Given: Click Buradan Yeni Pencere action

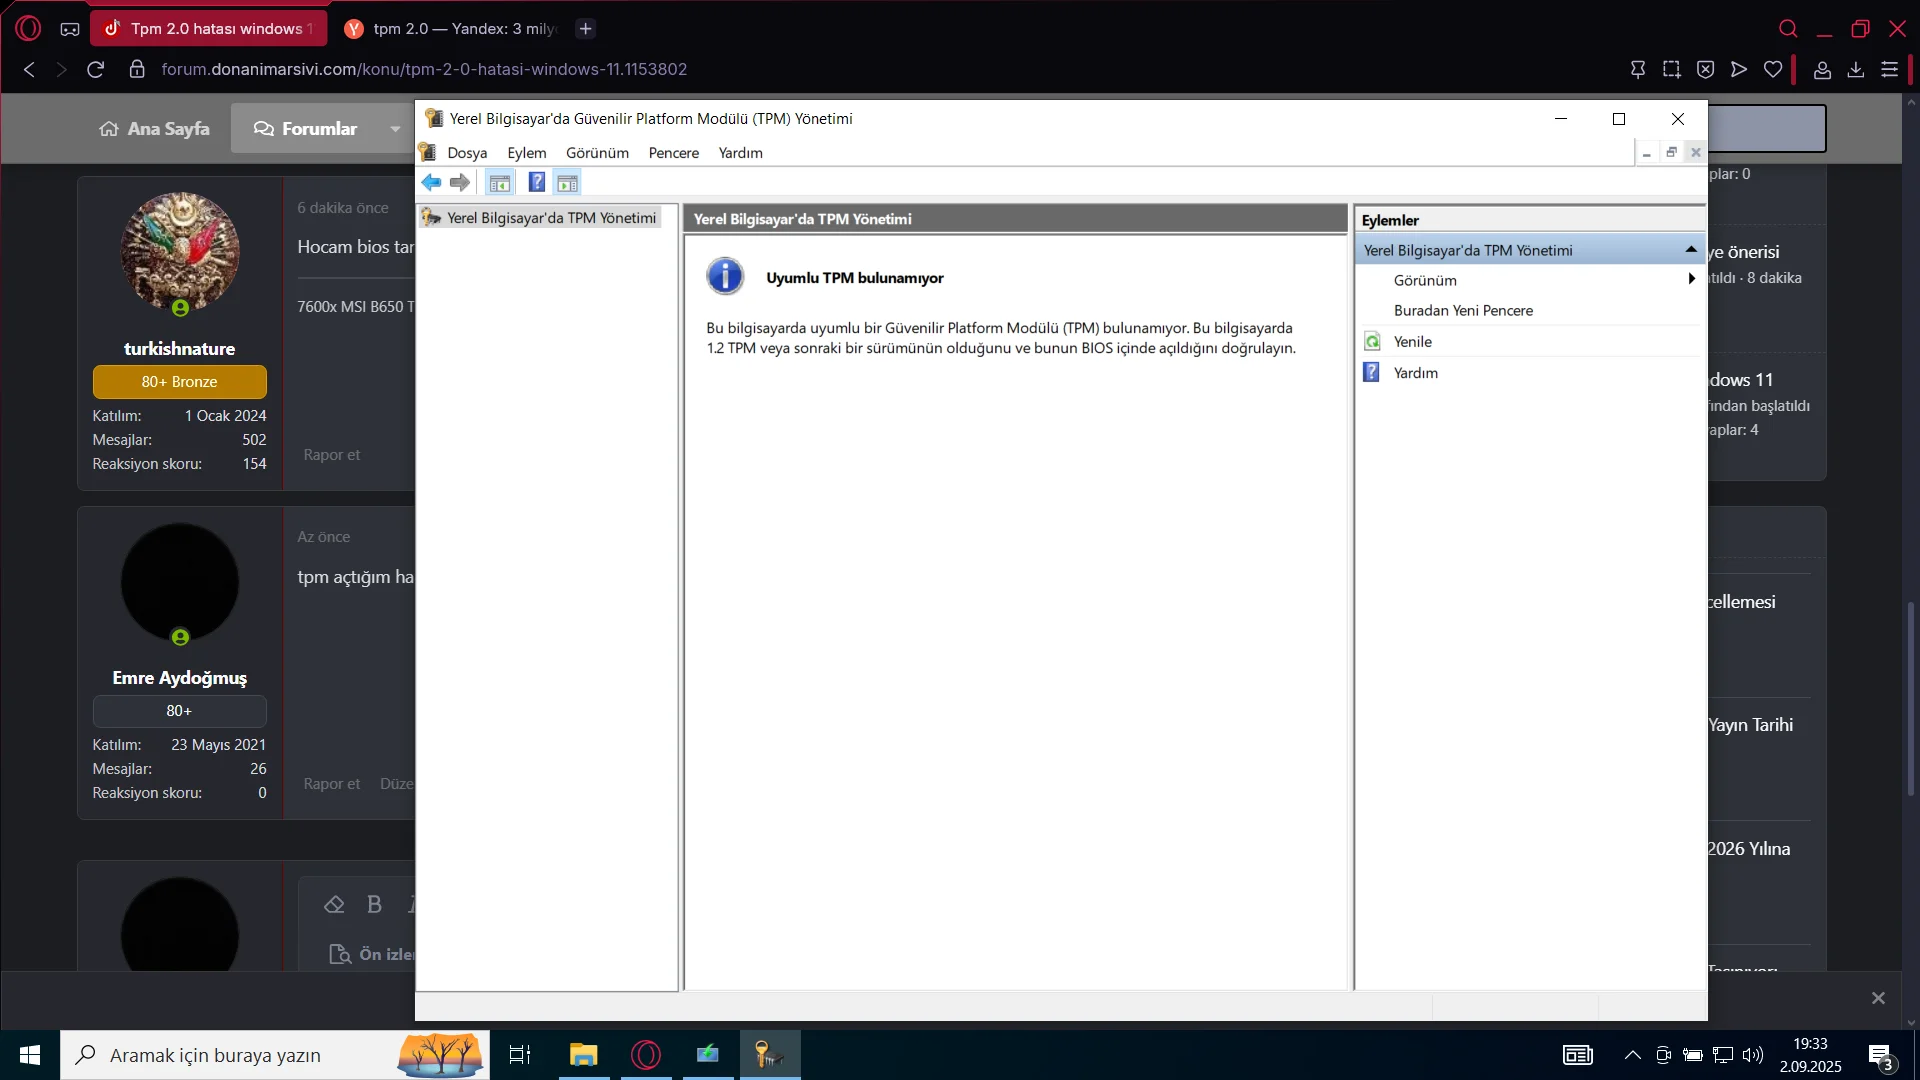Looking at the screenshot, I should coord(1463,311).
